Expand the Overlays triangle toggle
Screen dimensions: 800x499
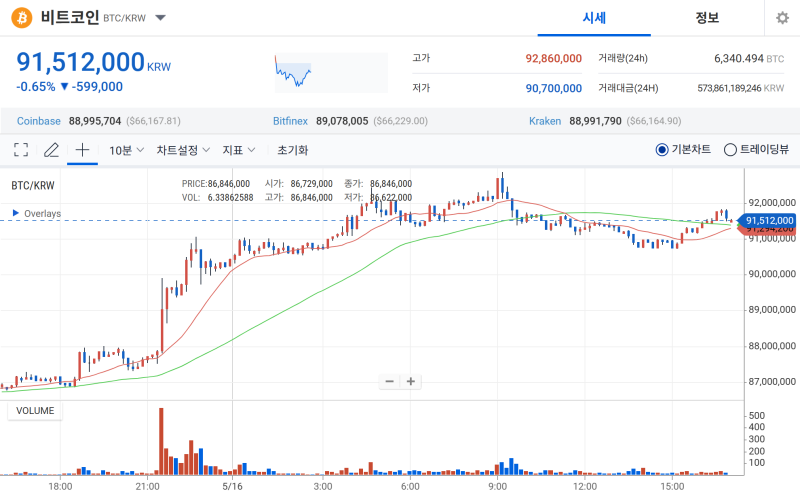pos(15,213)
